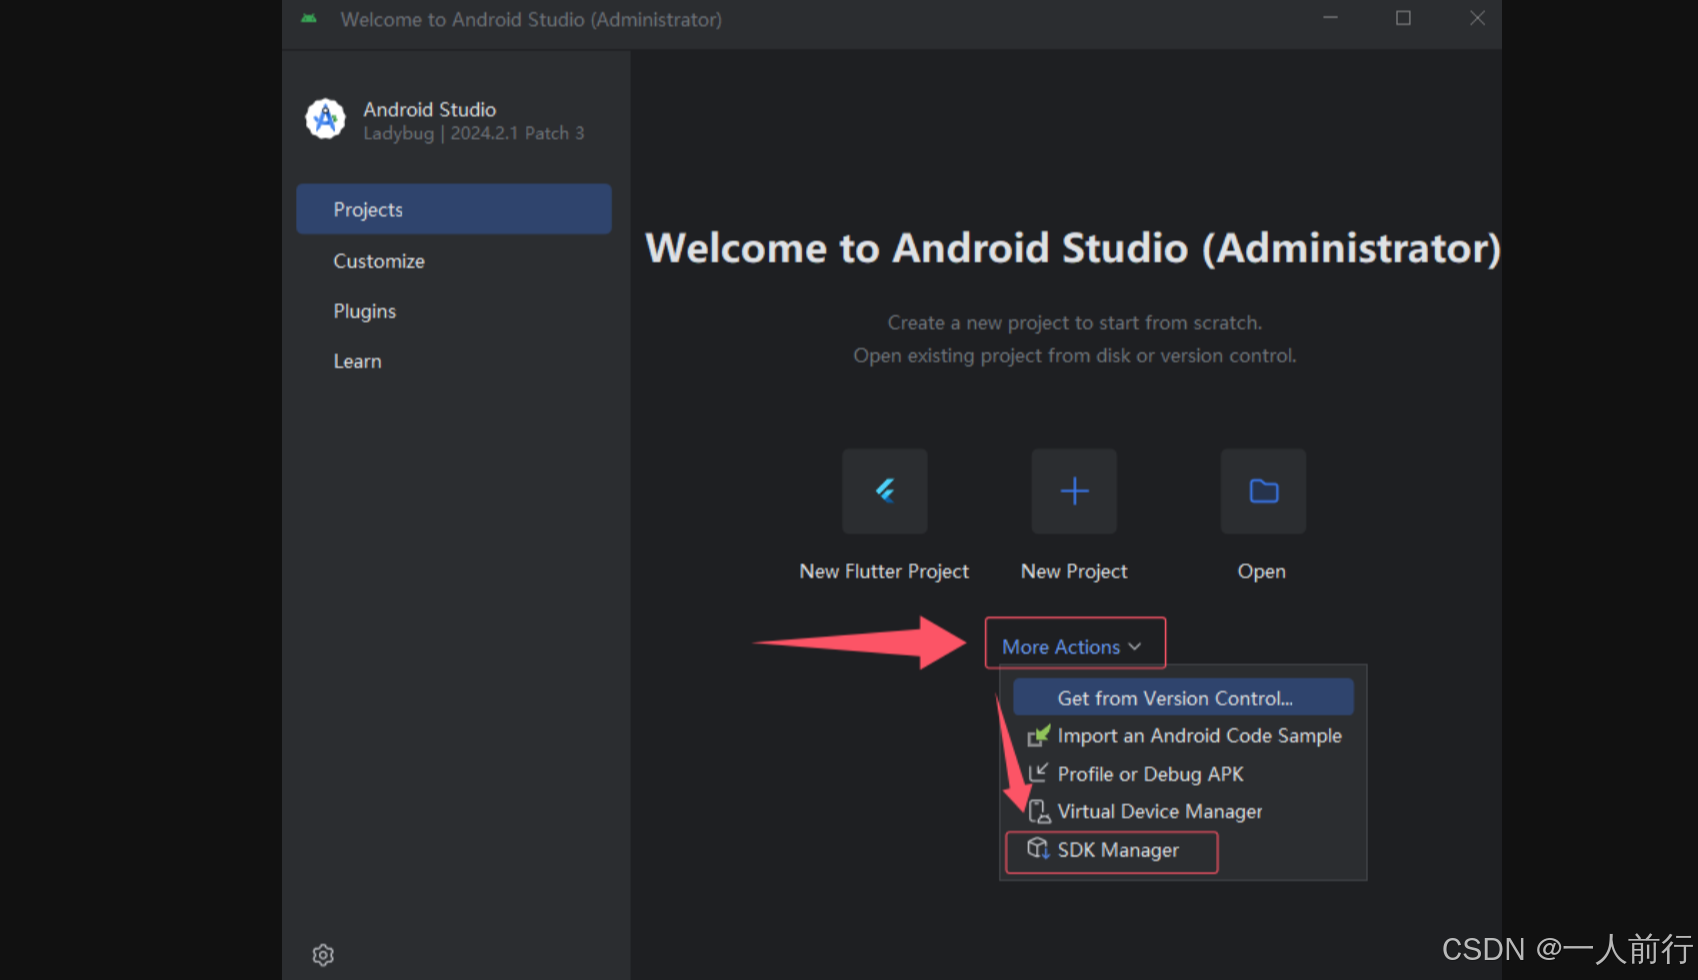Image resolution: width=1698 pixels, height=980 pixels.
Task: Click "Create a new project to start from scratch."
Action: (1075, 323)
